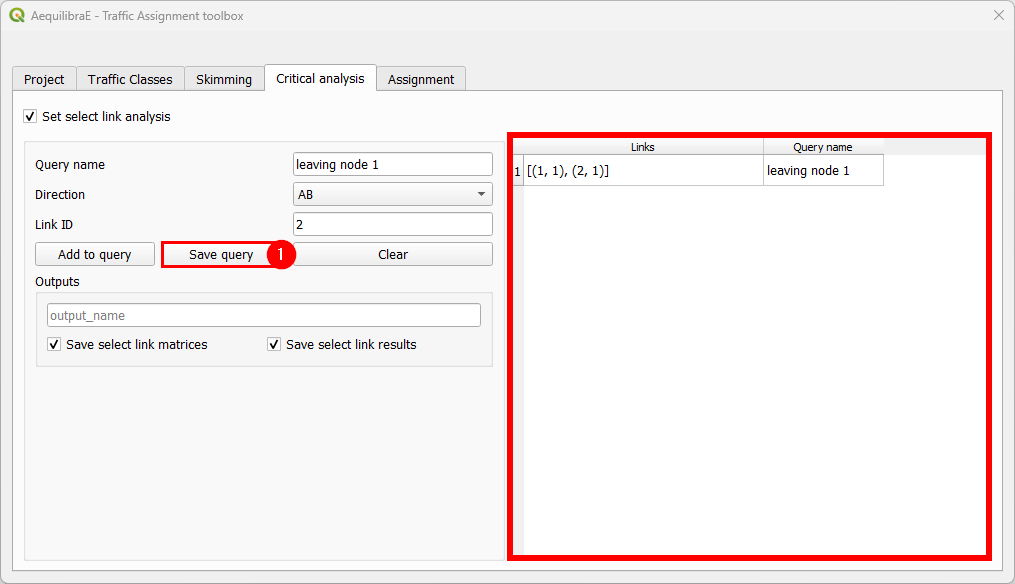Click the output_name text box
This screenshot has width=1015, height=584.
(263, 314)
